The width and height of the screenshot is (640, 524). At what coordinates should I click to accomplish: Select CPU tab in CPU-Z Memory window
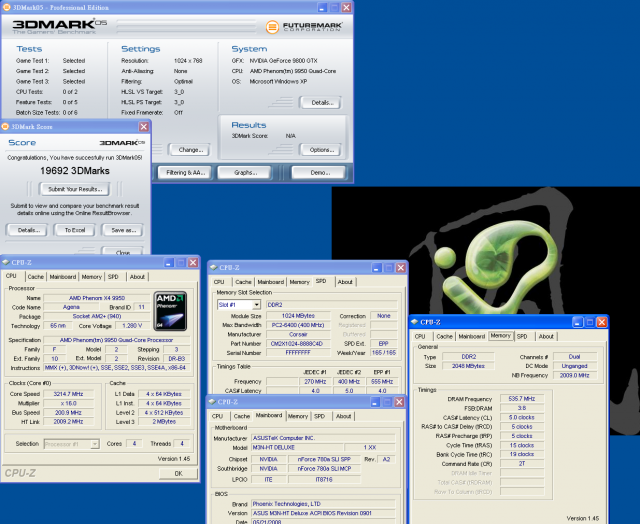coord(420,337)
